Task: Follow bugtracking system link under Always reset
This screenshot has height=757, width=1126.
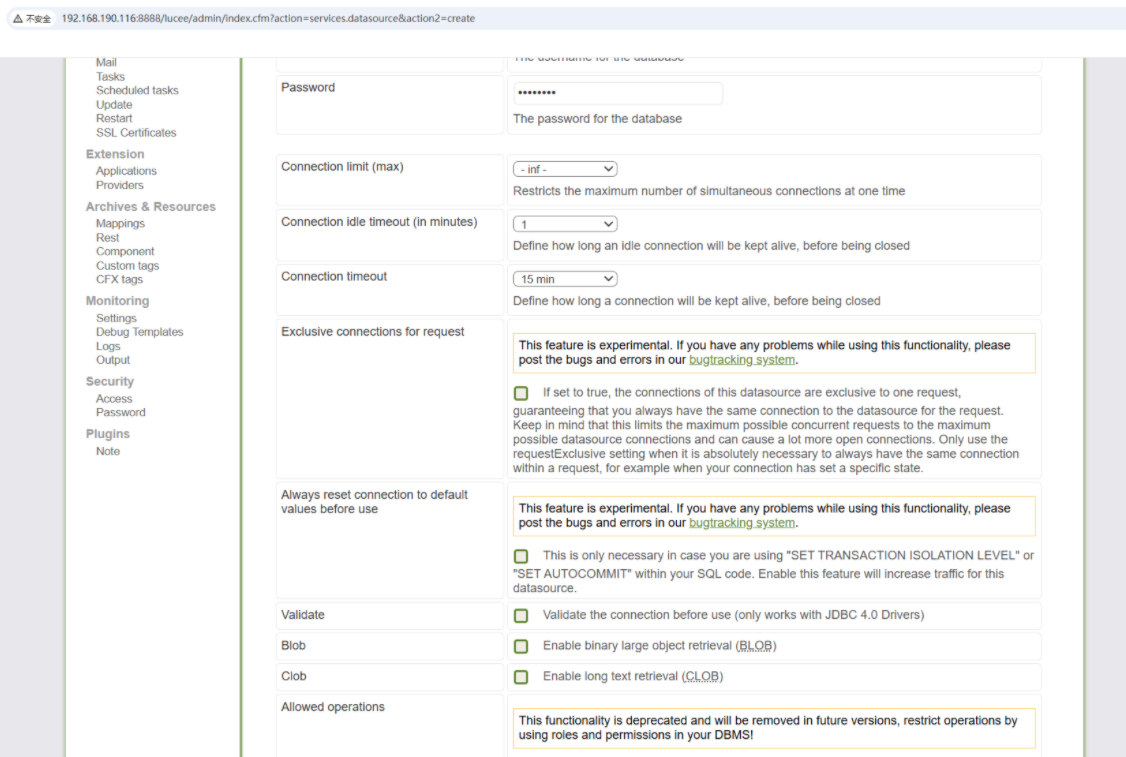Action: pos(742,523)
